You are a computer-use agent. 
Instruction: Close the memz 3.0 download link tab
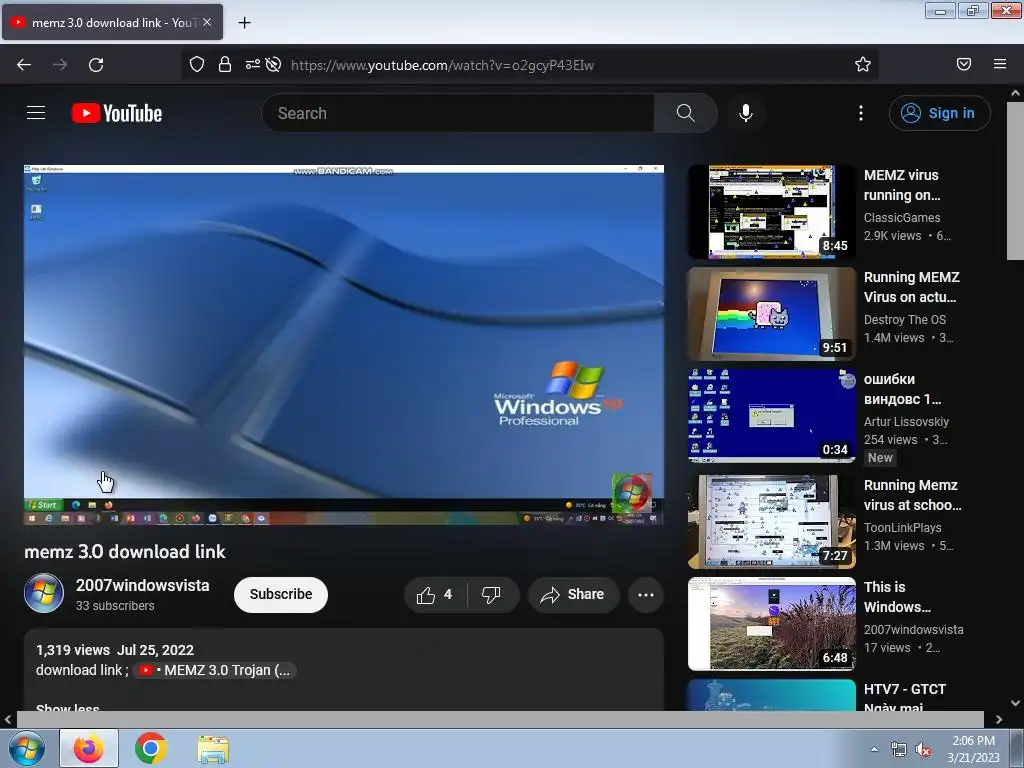pos(207,22)
